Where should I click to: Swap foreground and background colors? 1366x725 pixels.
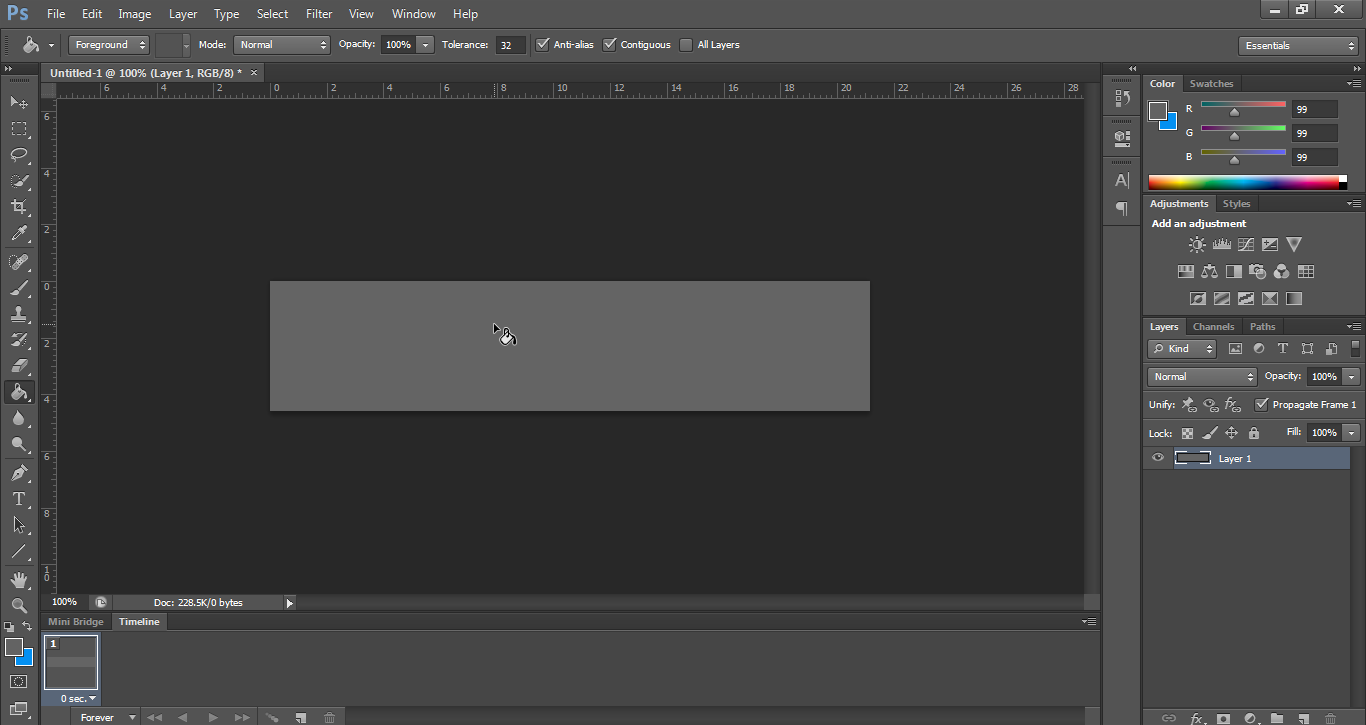click(27, 626)
